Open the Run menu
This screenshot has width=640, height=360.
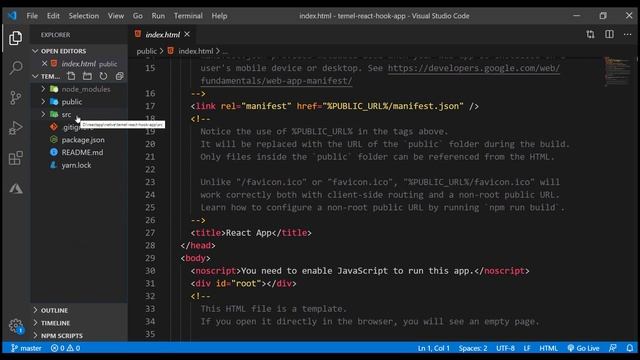click(158, 16)
